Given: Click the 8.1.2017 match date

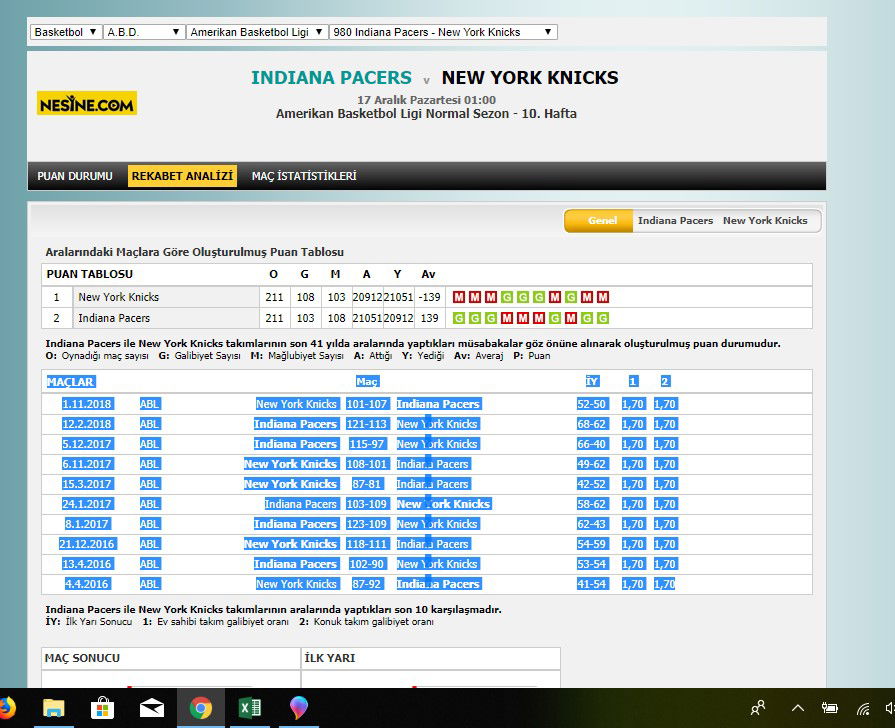Looking at the screenshot, I should coord(87,524).
